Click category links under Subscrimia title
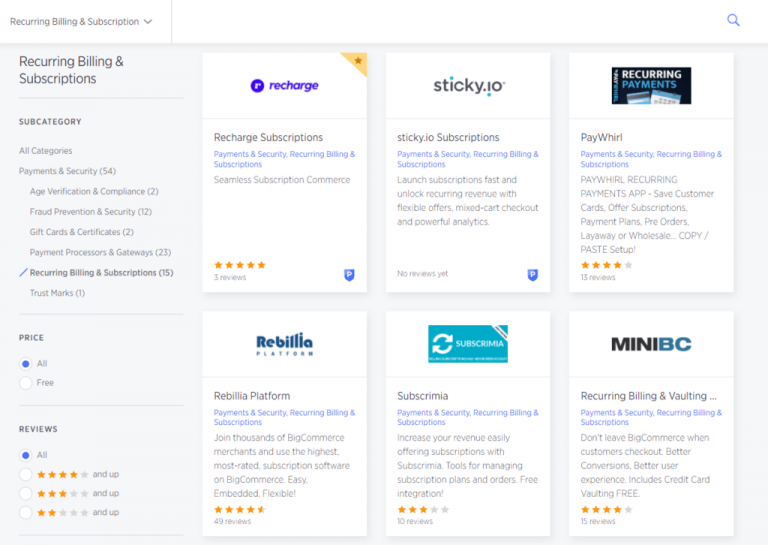Viewport: 768px width, 545px height. 468,417
